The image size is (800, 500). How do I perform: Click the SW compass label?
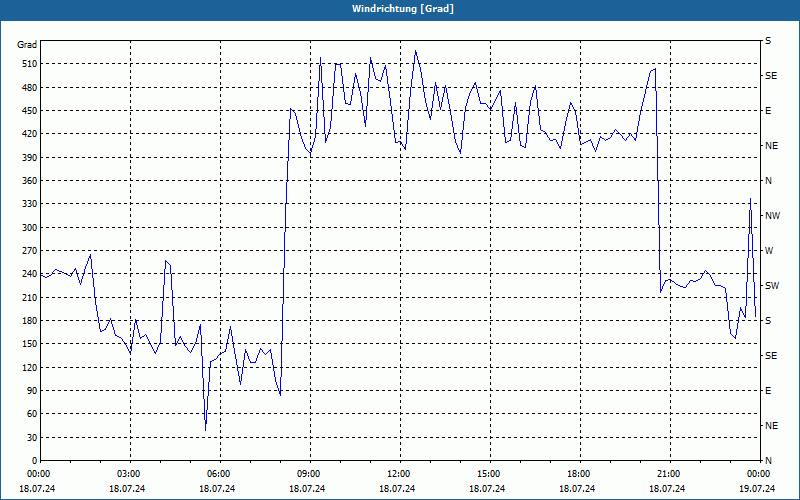coord(772,286)
